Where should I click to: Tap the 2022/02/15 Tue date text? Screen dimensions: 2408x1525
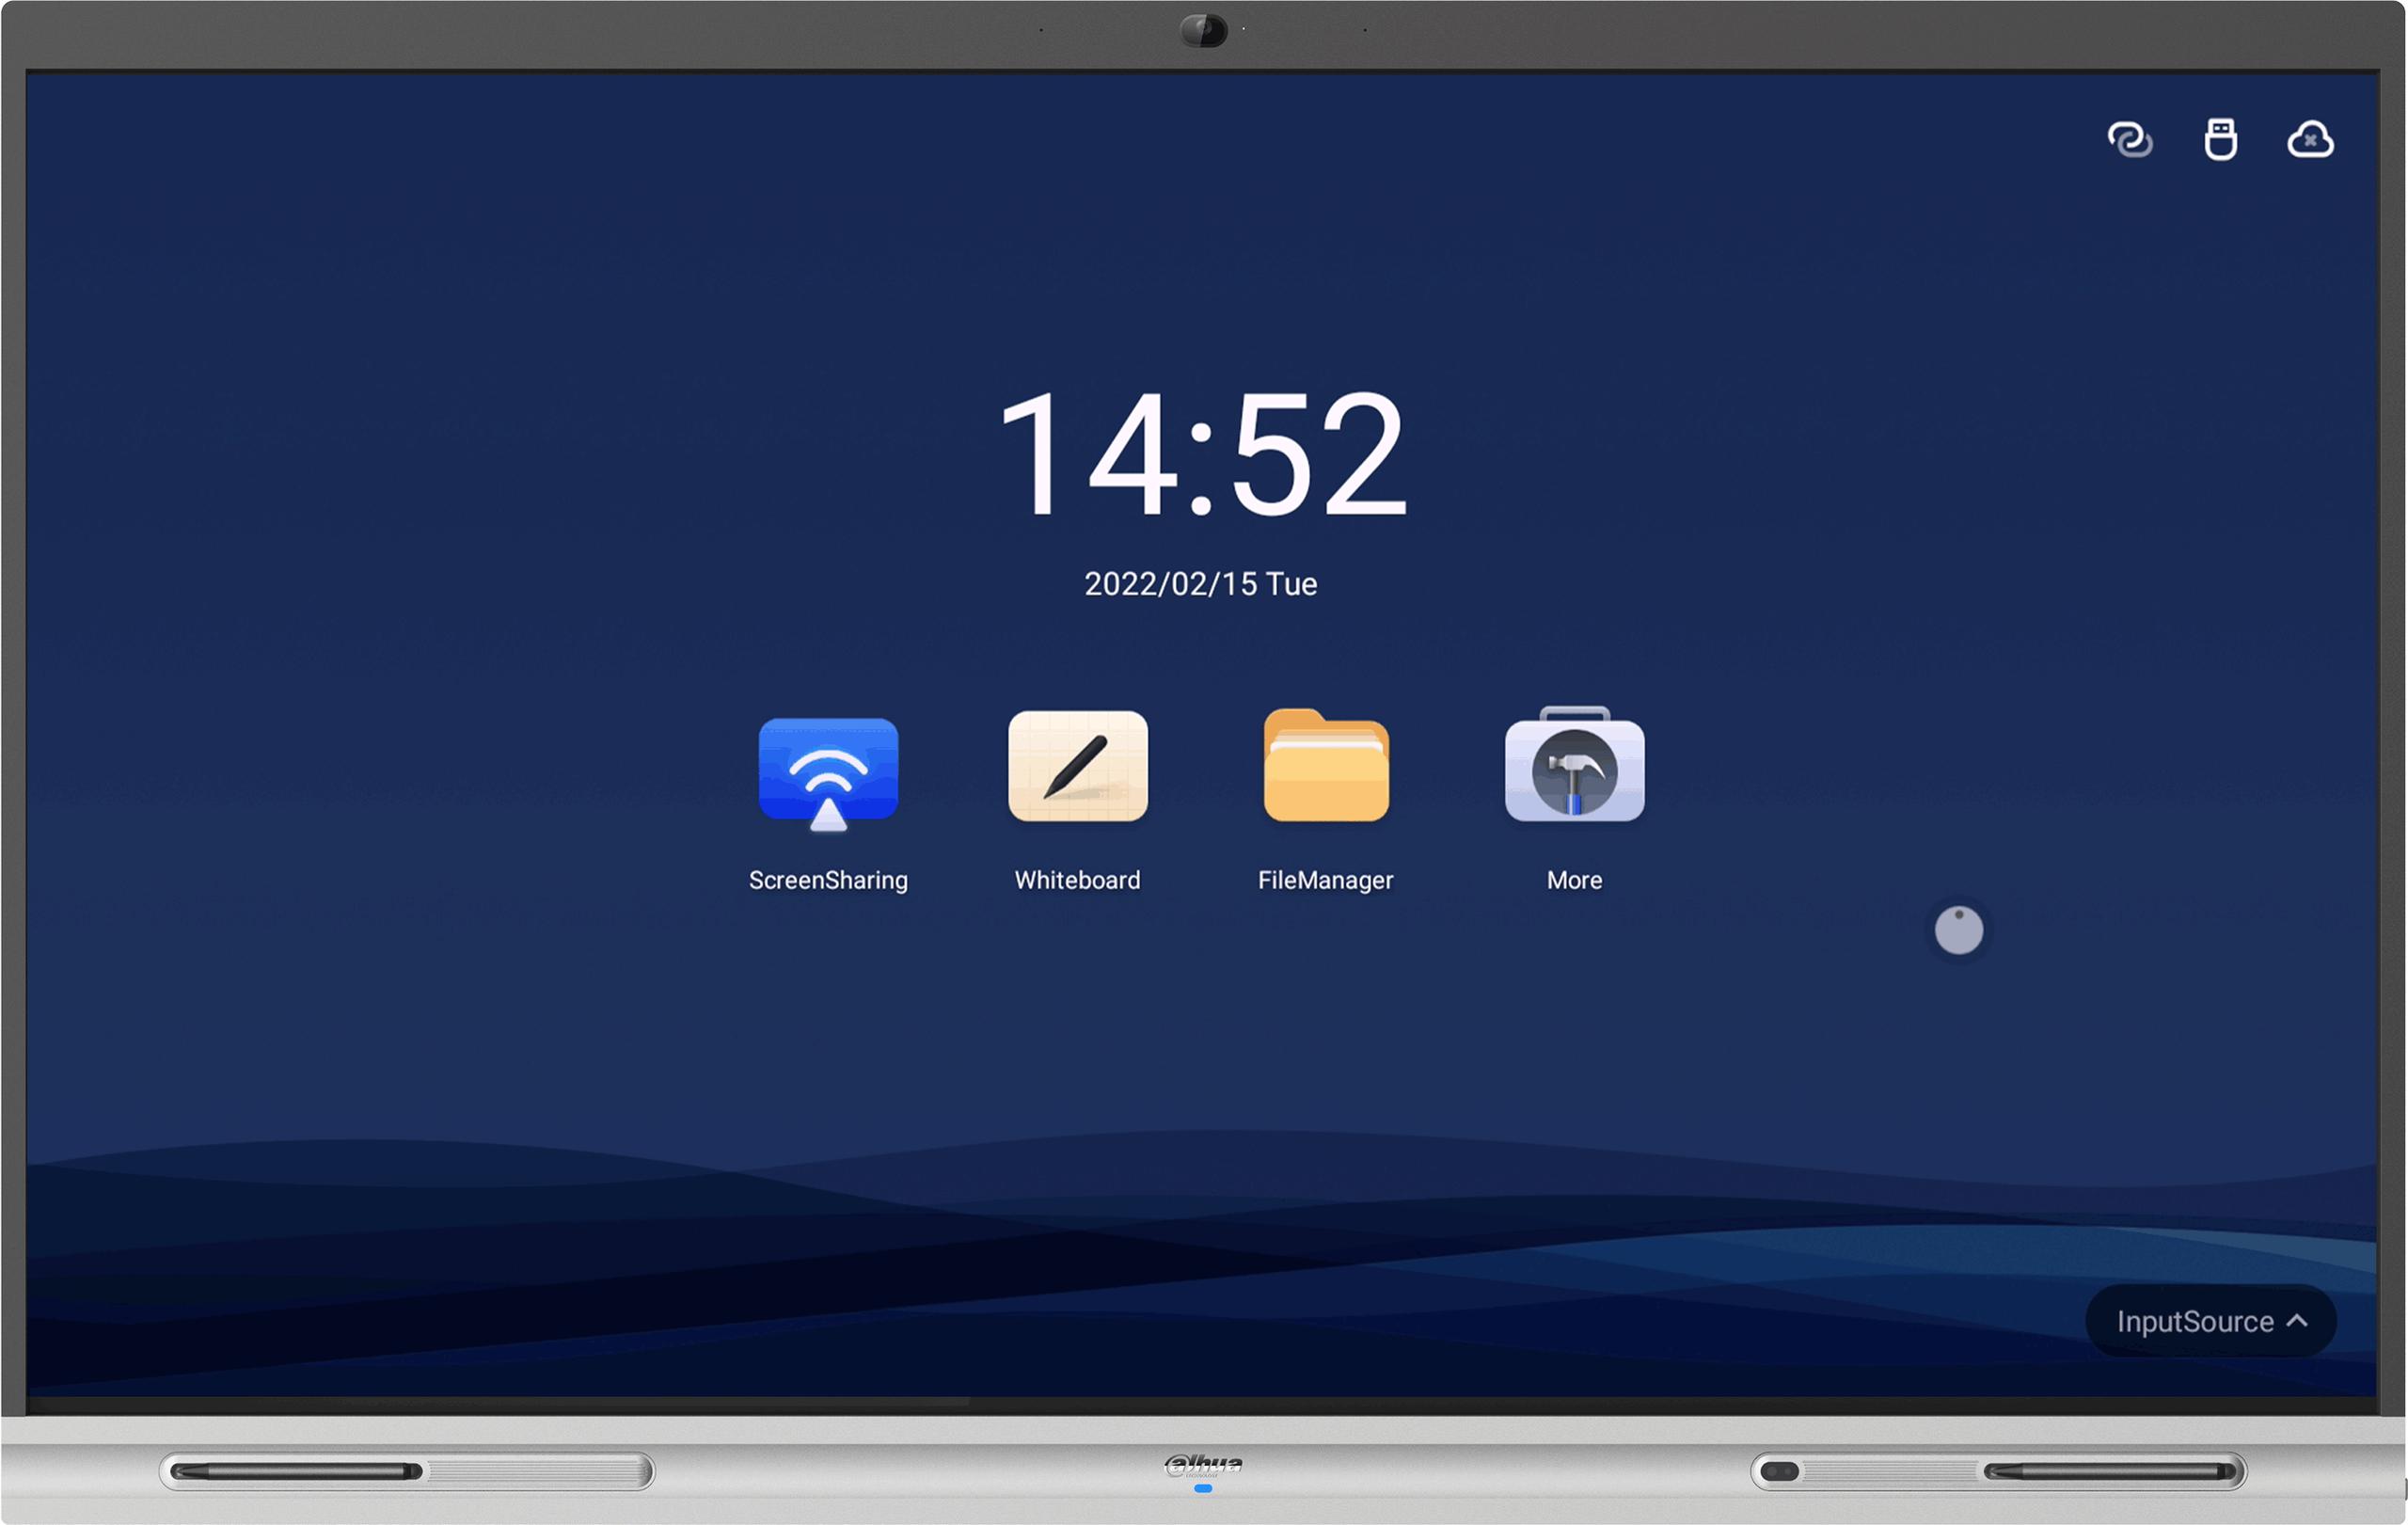click(1200, 584)
